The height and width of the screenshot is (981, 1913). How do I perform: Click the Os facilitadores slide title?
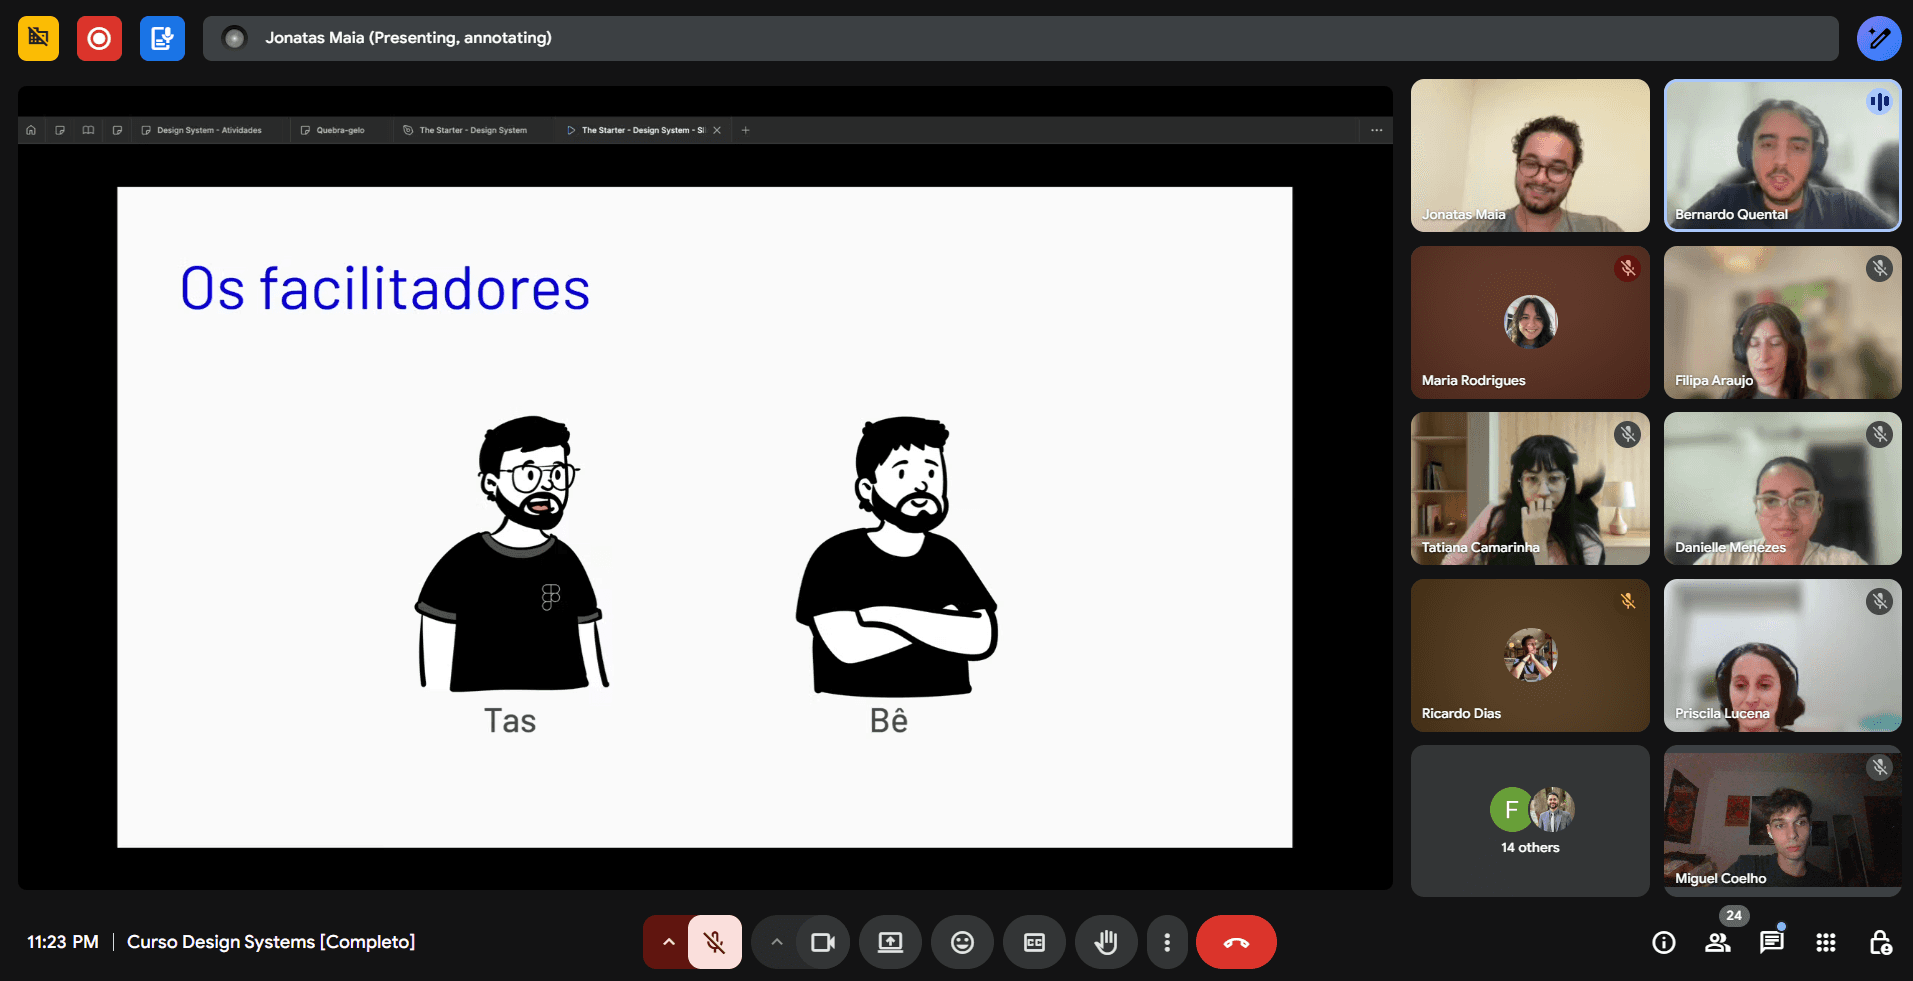pos(385,289)
